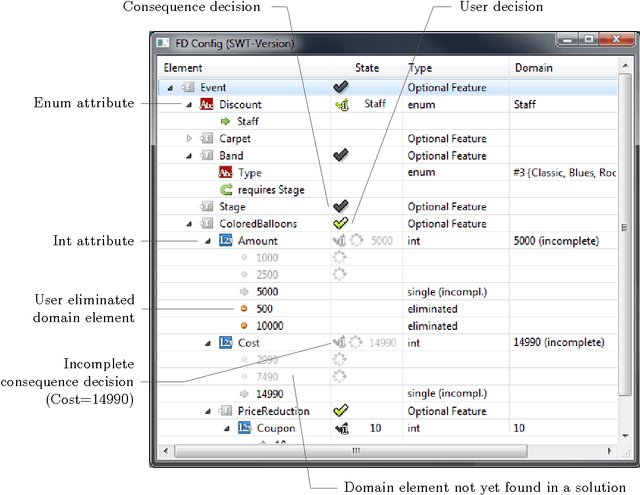Screen dimensions: 640x495
Task: Click the Cost int attribute icon
Action: 225,343
